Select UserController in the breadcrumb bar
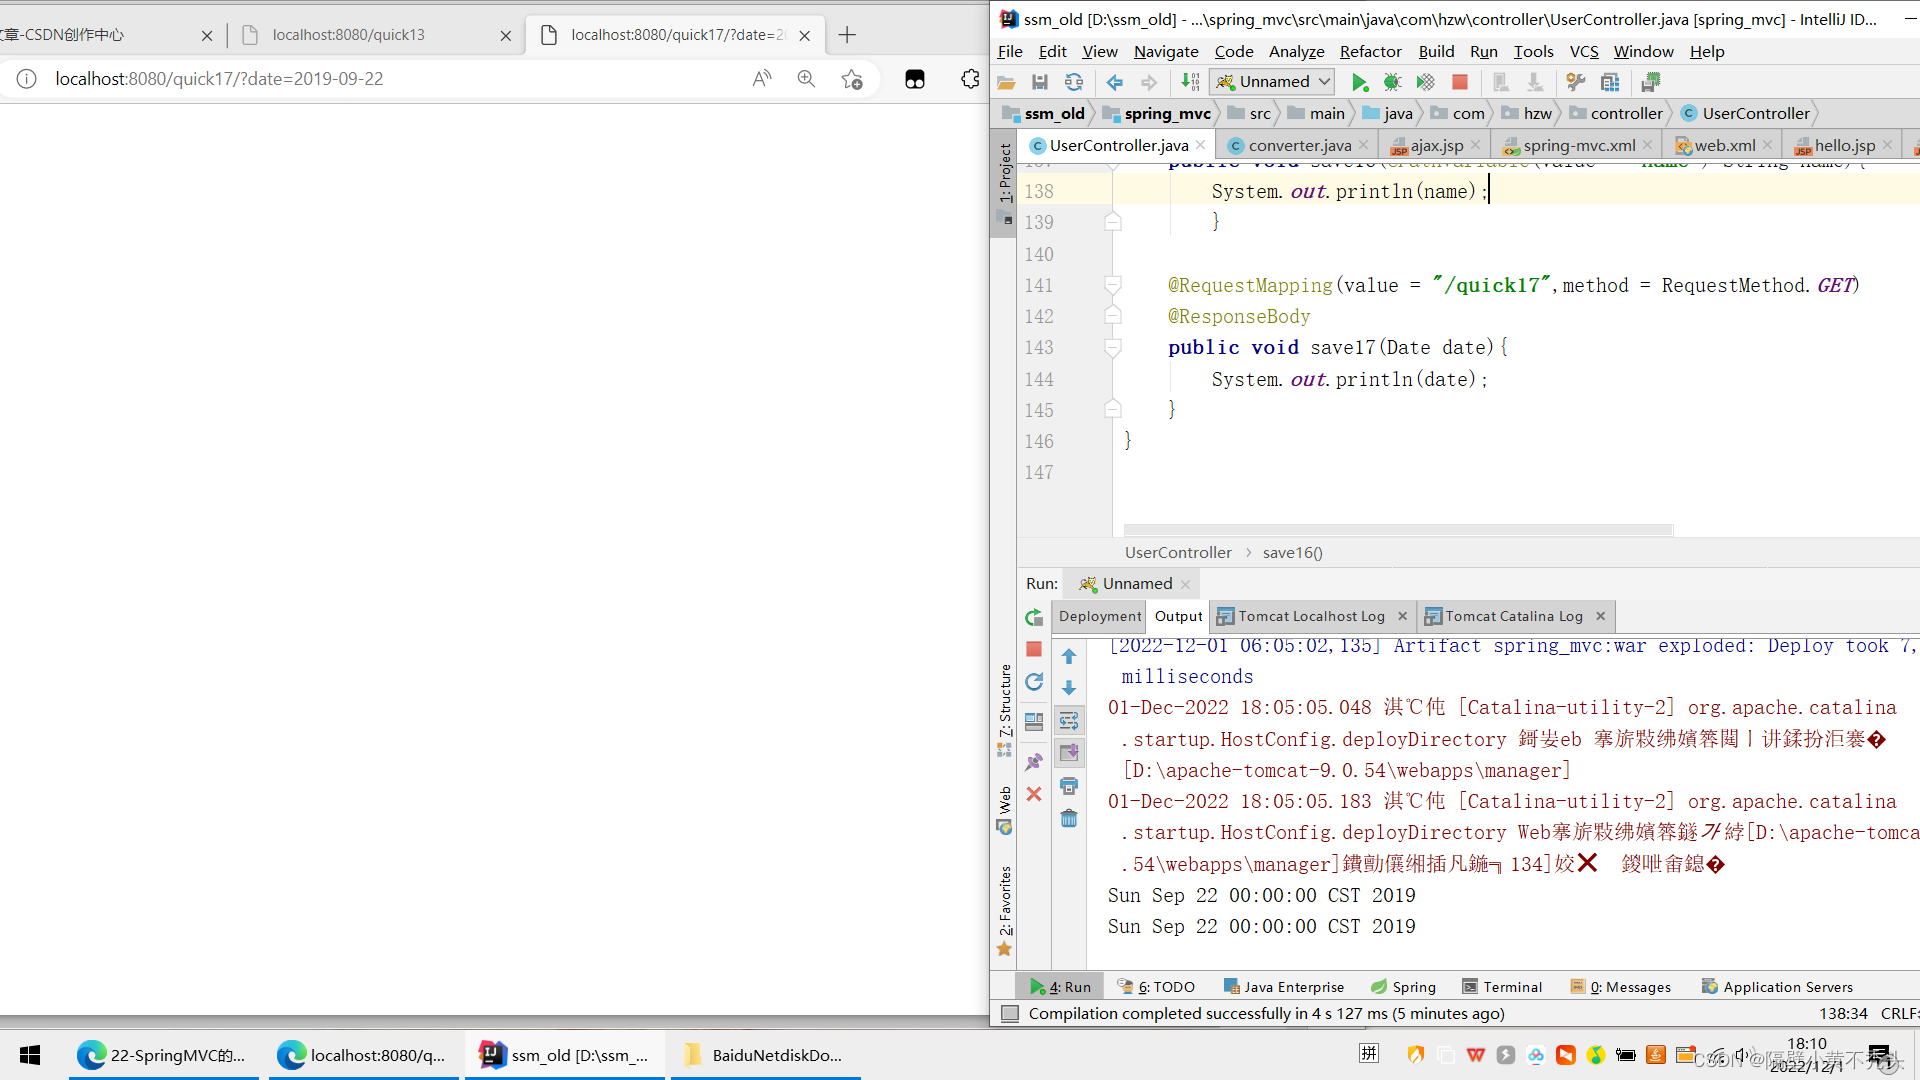 [x=1178, y=552]
